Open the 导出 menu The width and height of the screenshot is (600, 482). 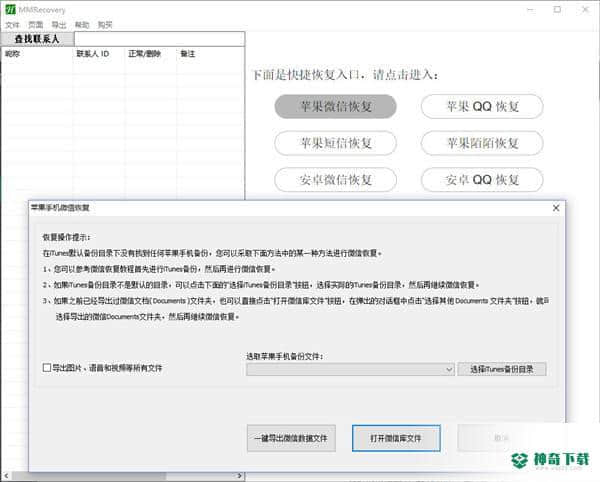[x=59, y=25]
